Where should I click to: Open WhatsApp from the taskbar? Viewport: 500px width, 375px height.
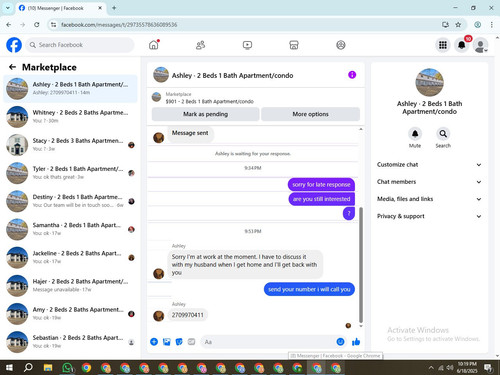[67, 368]
